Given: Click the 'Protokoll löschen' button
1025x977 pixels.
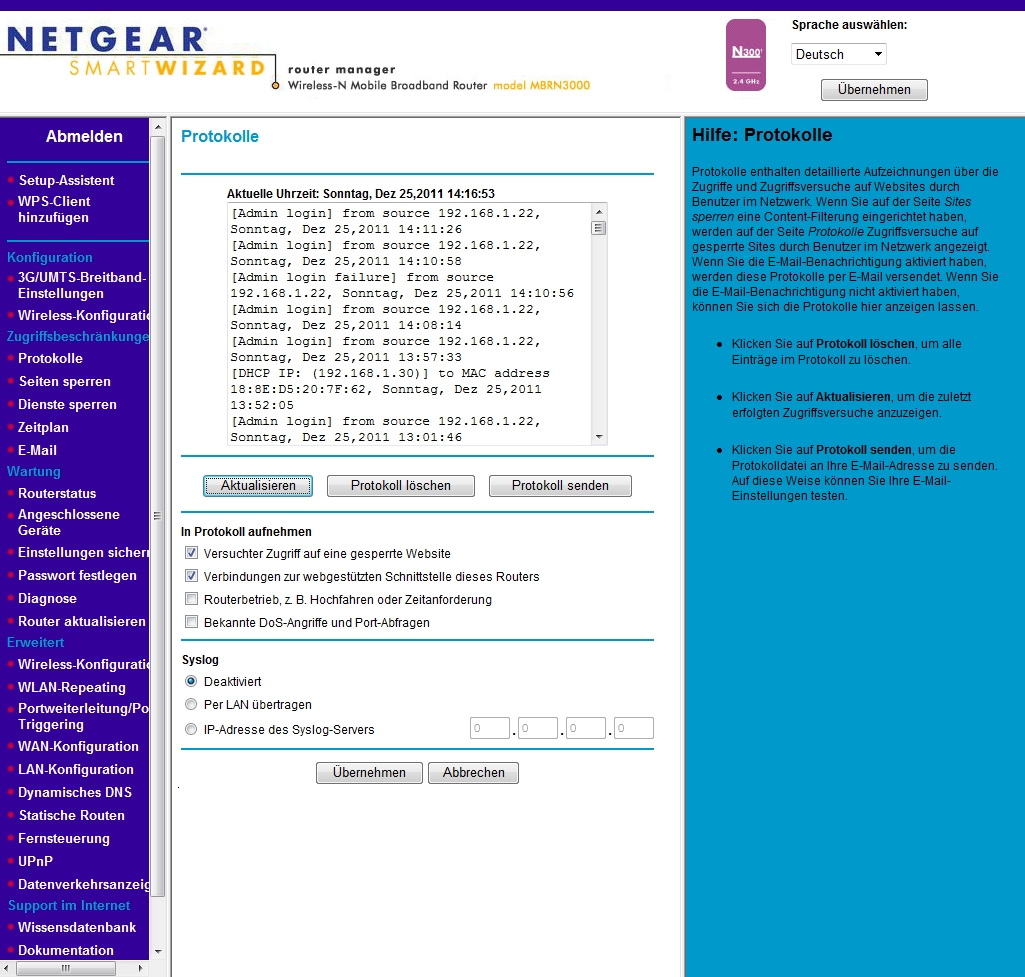Looking at the screenshot, I should (x=401, y=486).
